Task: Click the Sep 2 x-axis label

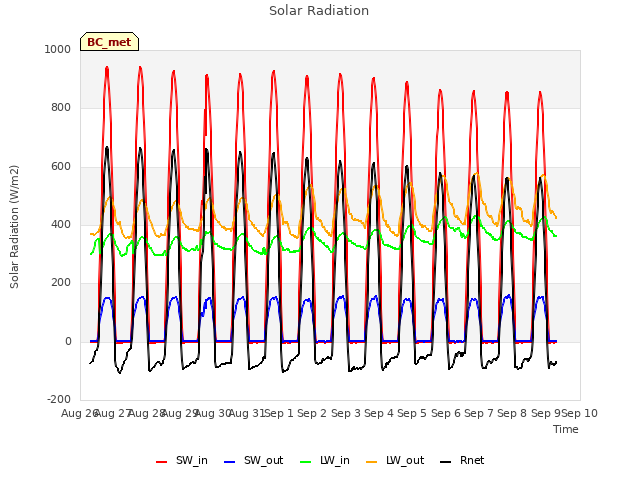Action: [312, 413]
